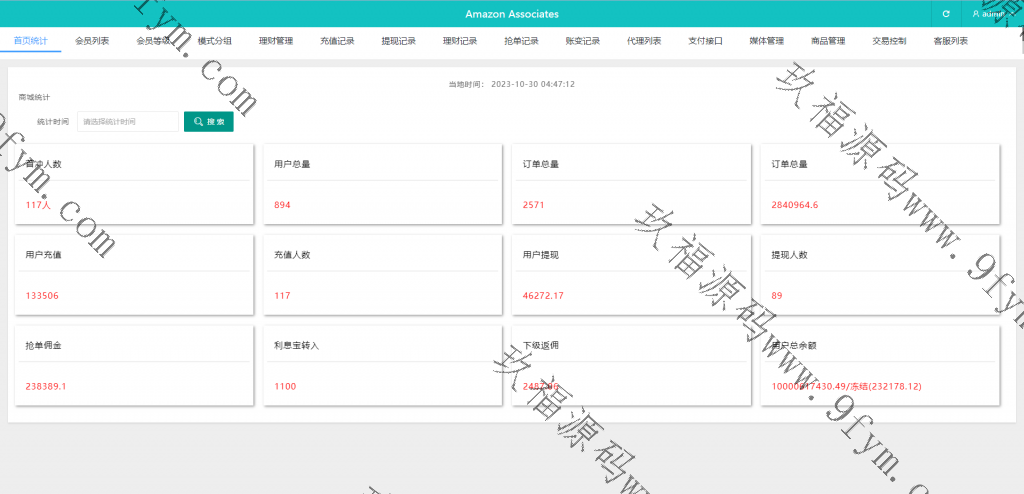Image resolution: width=1024 pixels, height=494 pixels.
Task: Open the 支付接口 tab
Action: point(705,41)
